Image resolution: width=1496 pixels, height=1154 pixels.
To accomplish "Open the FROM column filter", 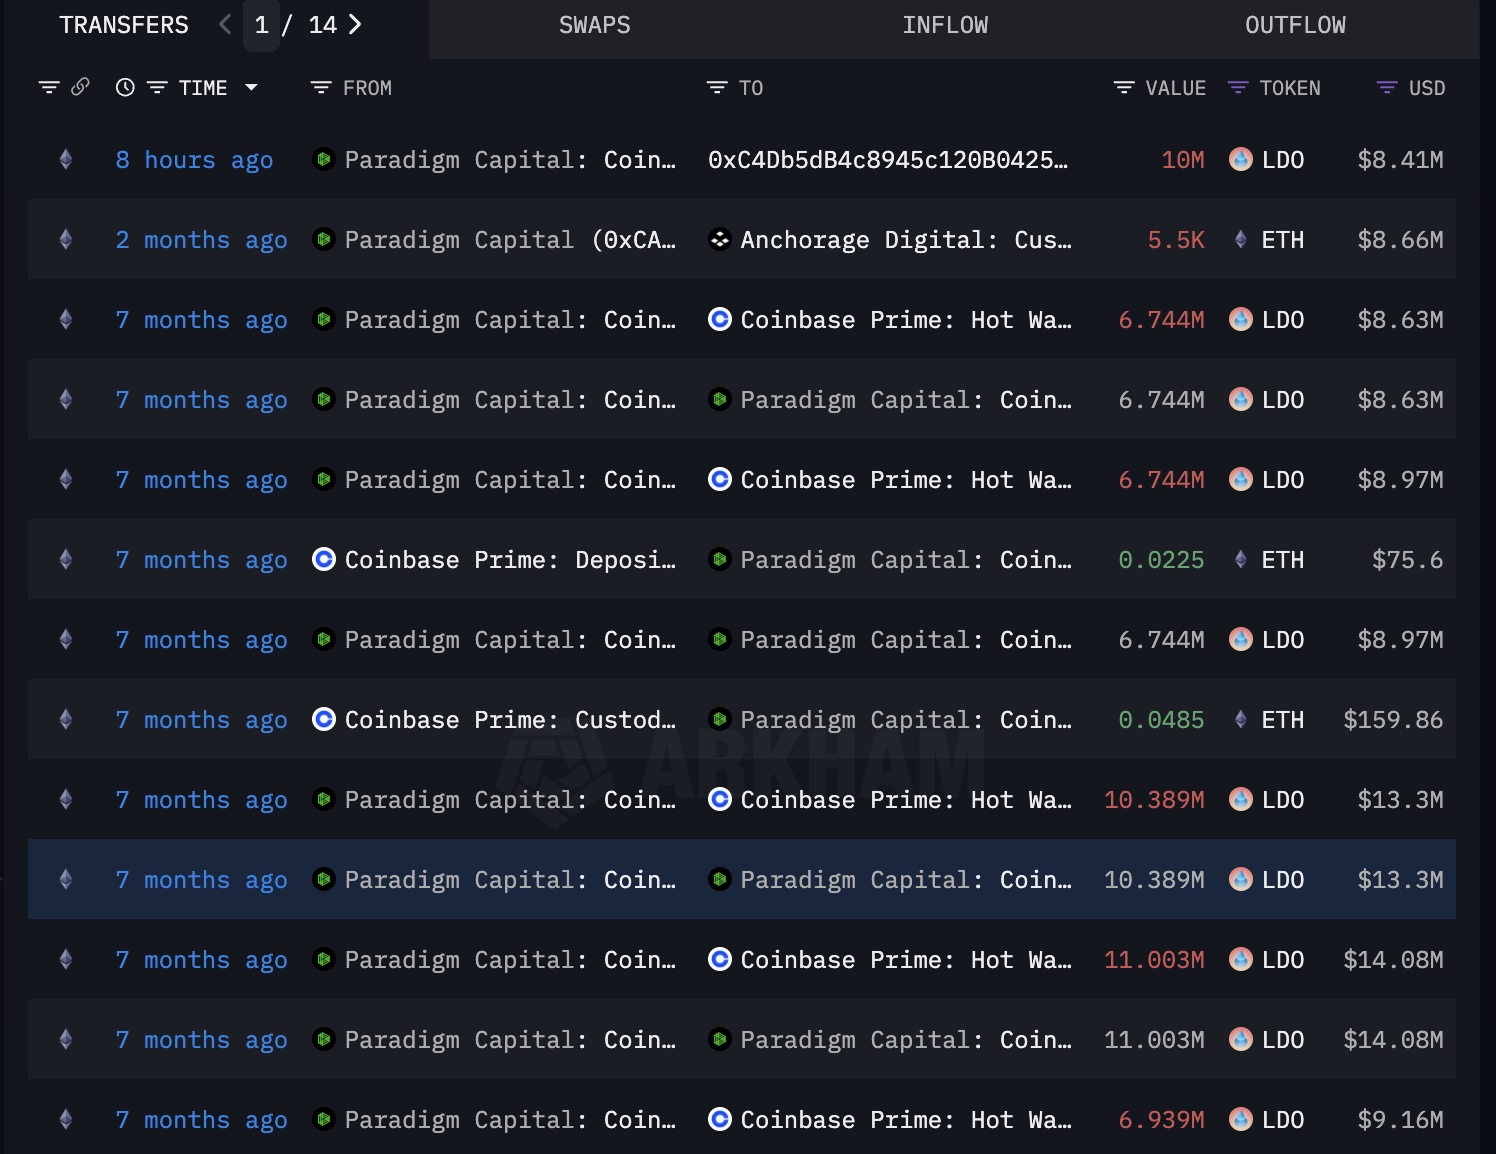I will (320, 88).
